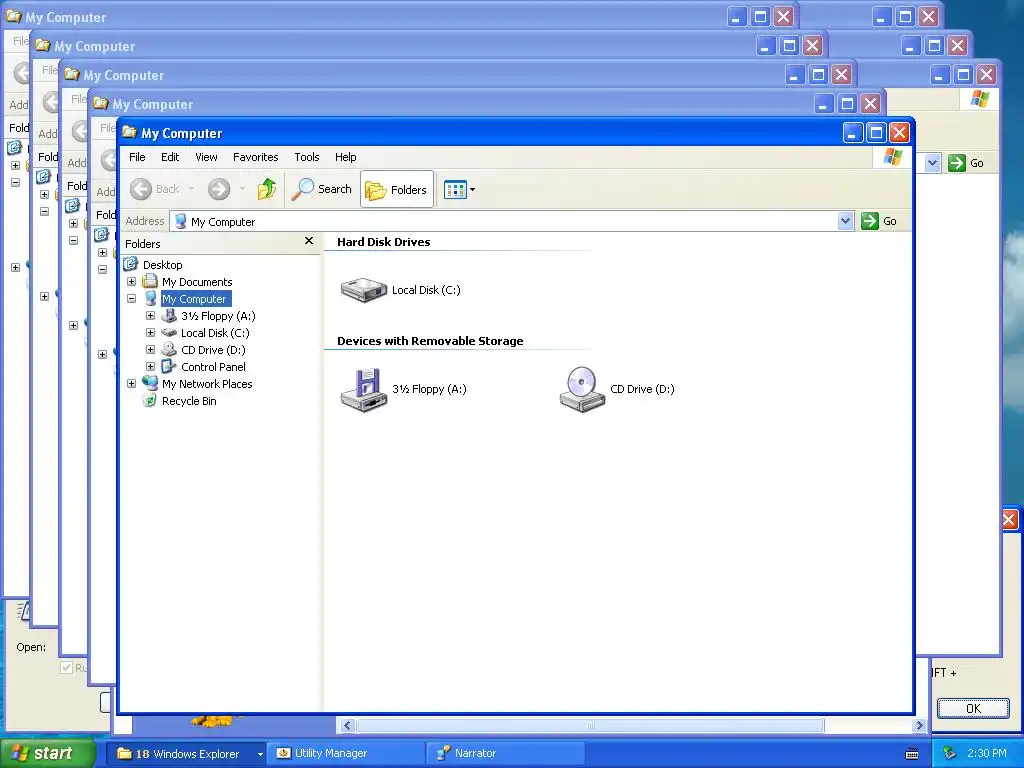Screen dimensions: 1024x768
Task: Open the 18 Windows Explorer taskbar group
Action: pos(187,754)
